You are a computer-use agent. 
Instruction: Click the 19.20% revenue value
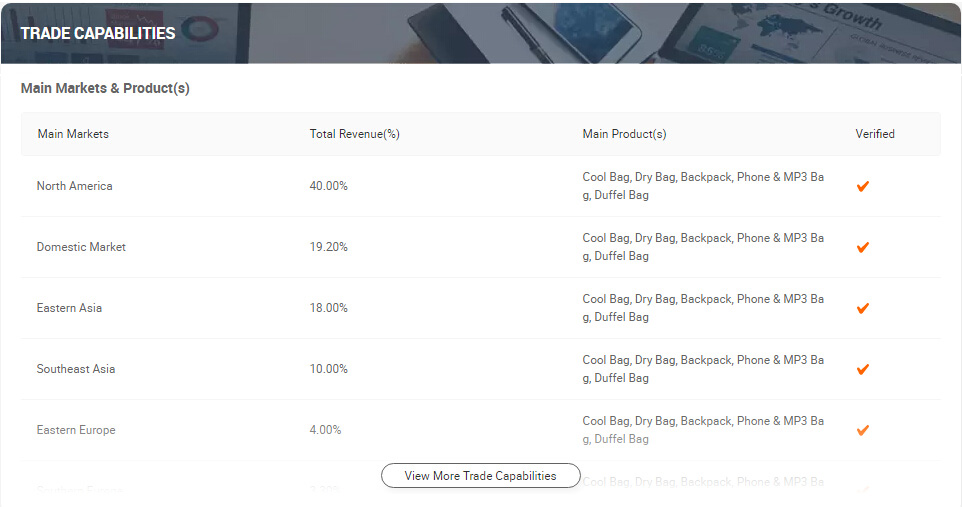pyautogui.click(x=329, y=247)
